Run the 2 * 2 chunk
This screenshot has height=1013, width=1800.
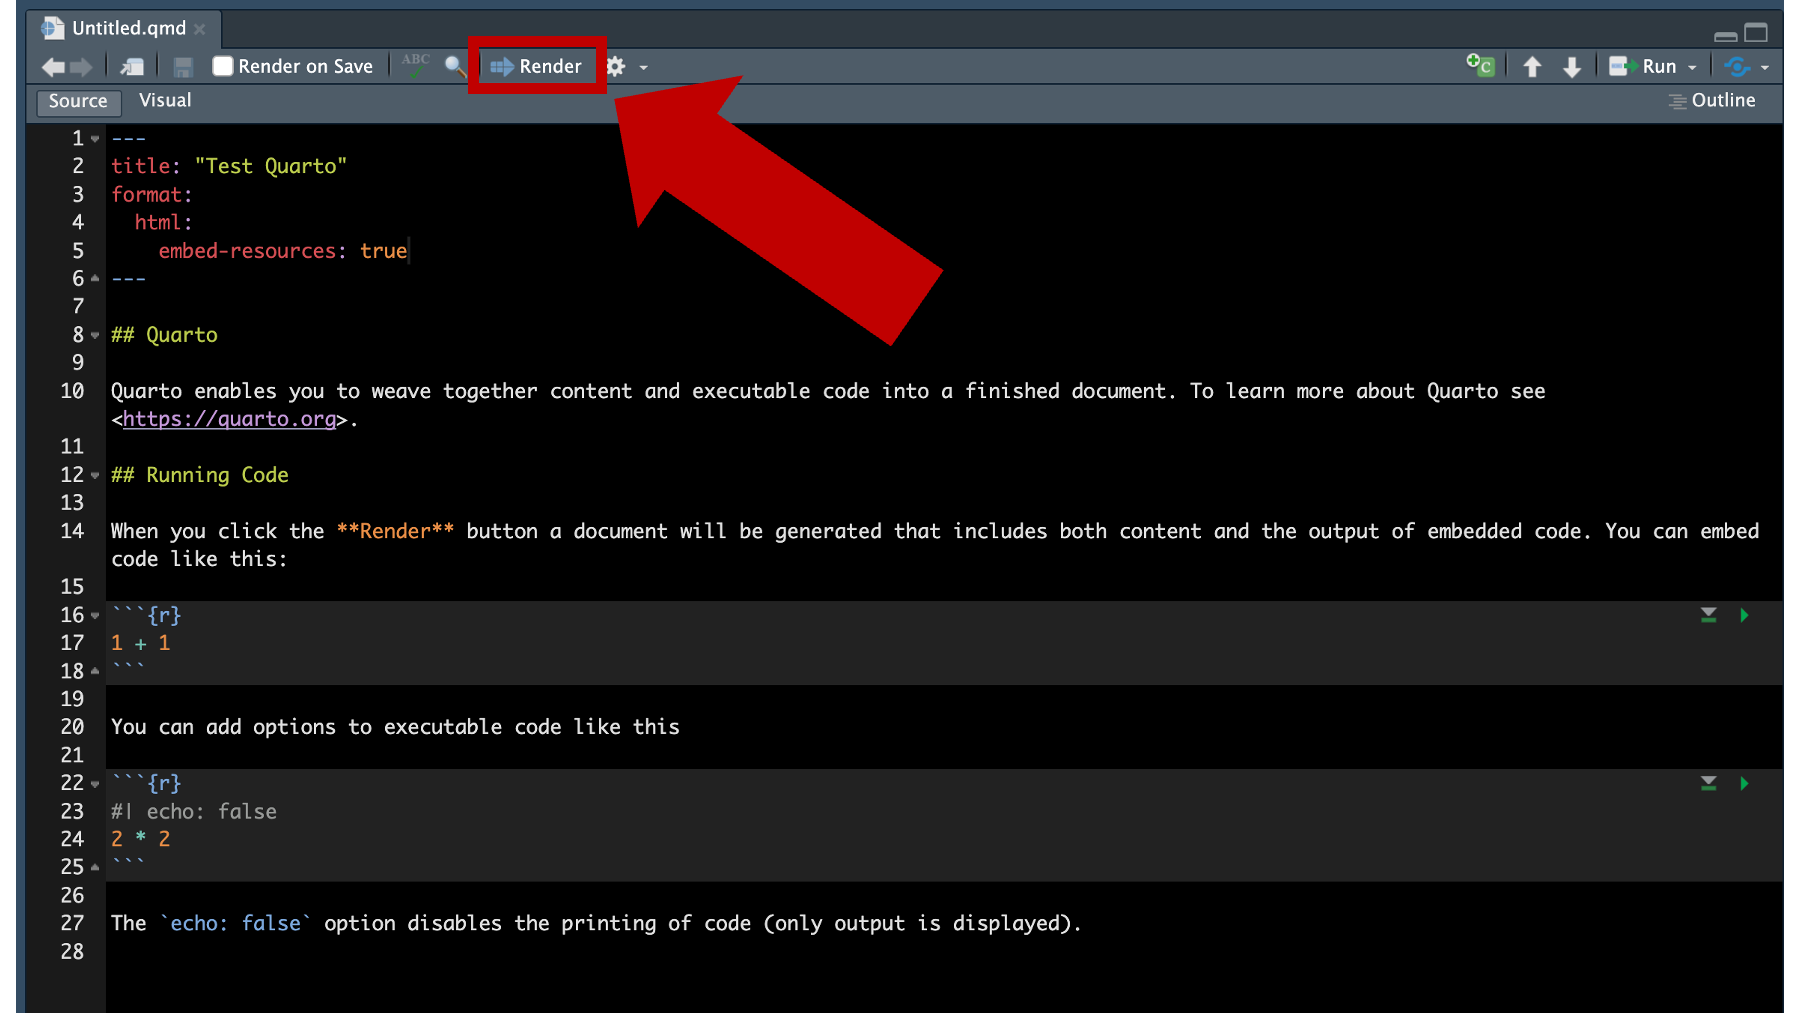tap(1745, 783)
